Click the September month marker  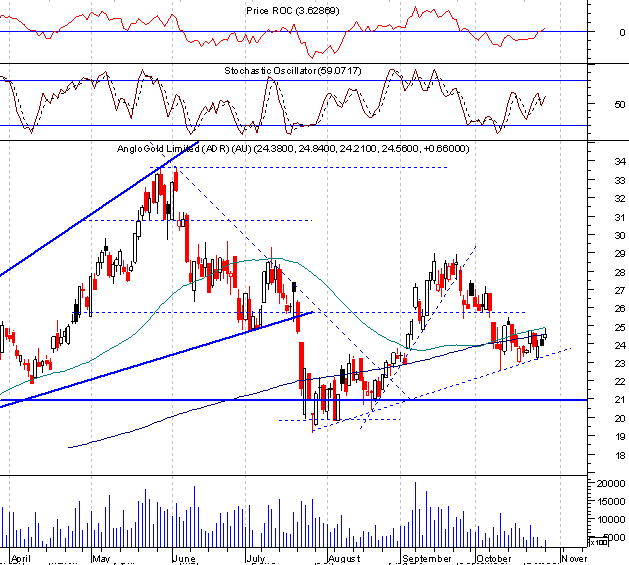427,559
